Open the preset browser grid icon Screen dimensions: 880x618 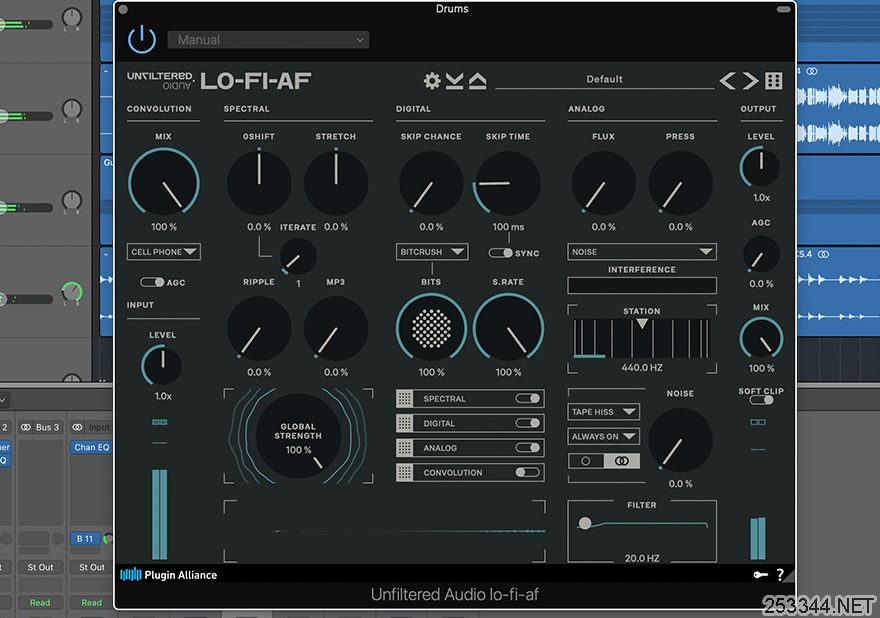[x=774, y=81]
